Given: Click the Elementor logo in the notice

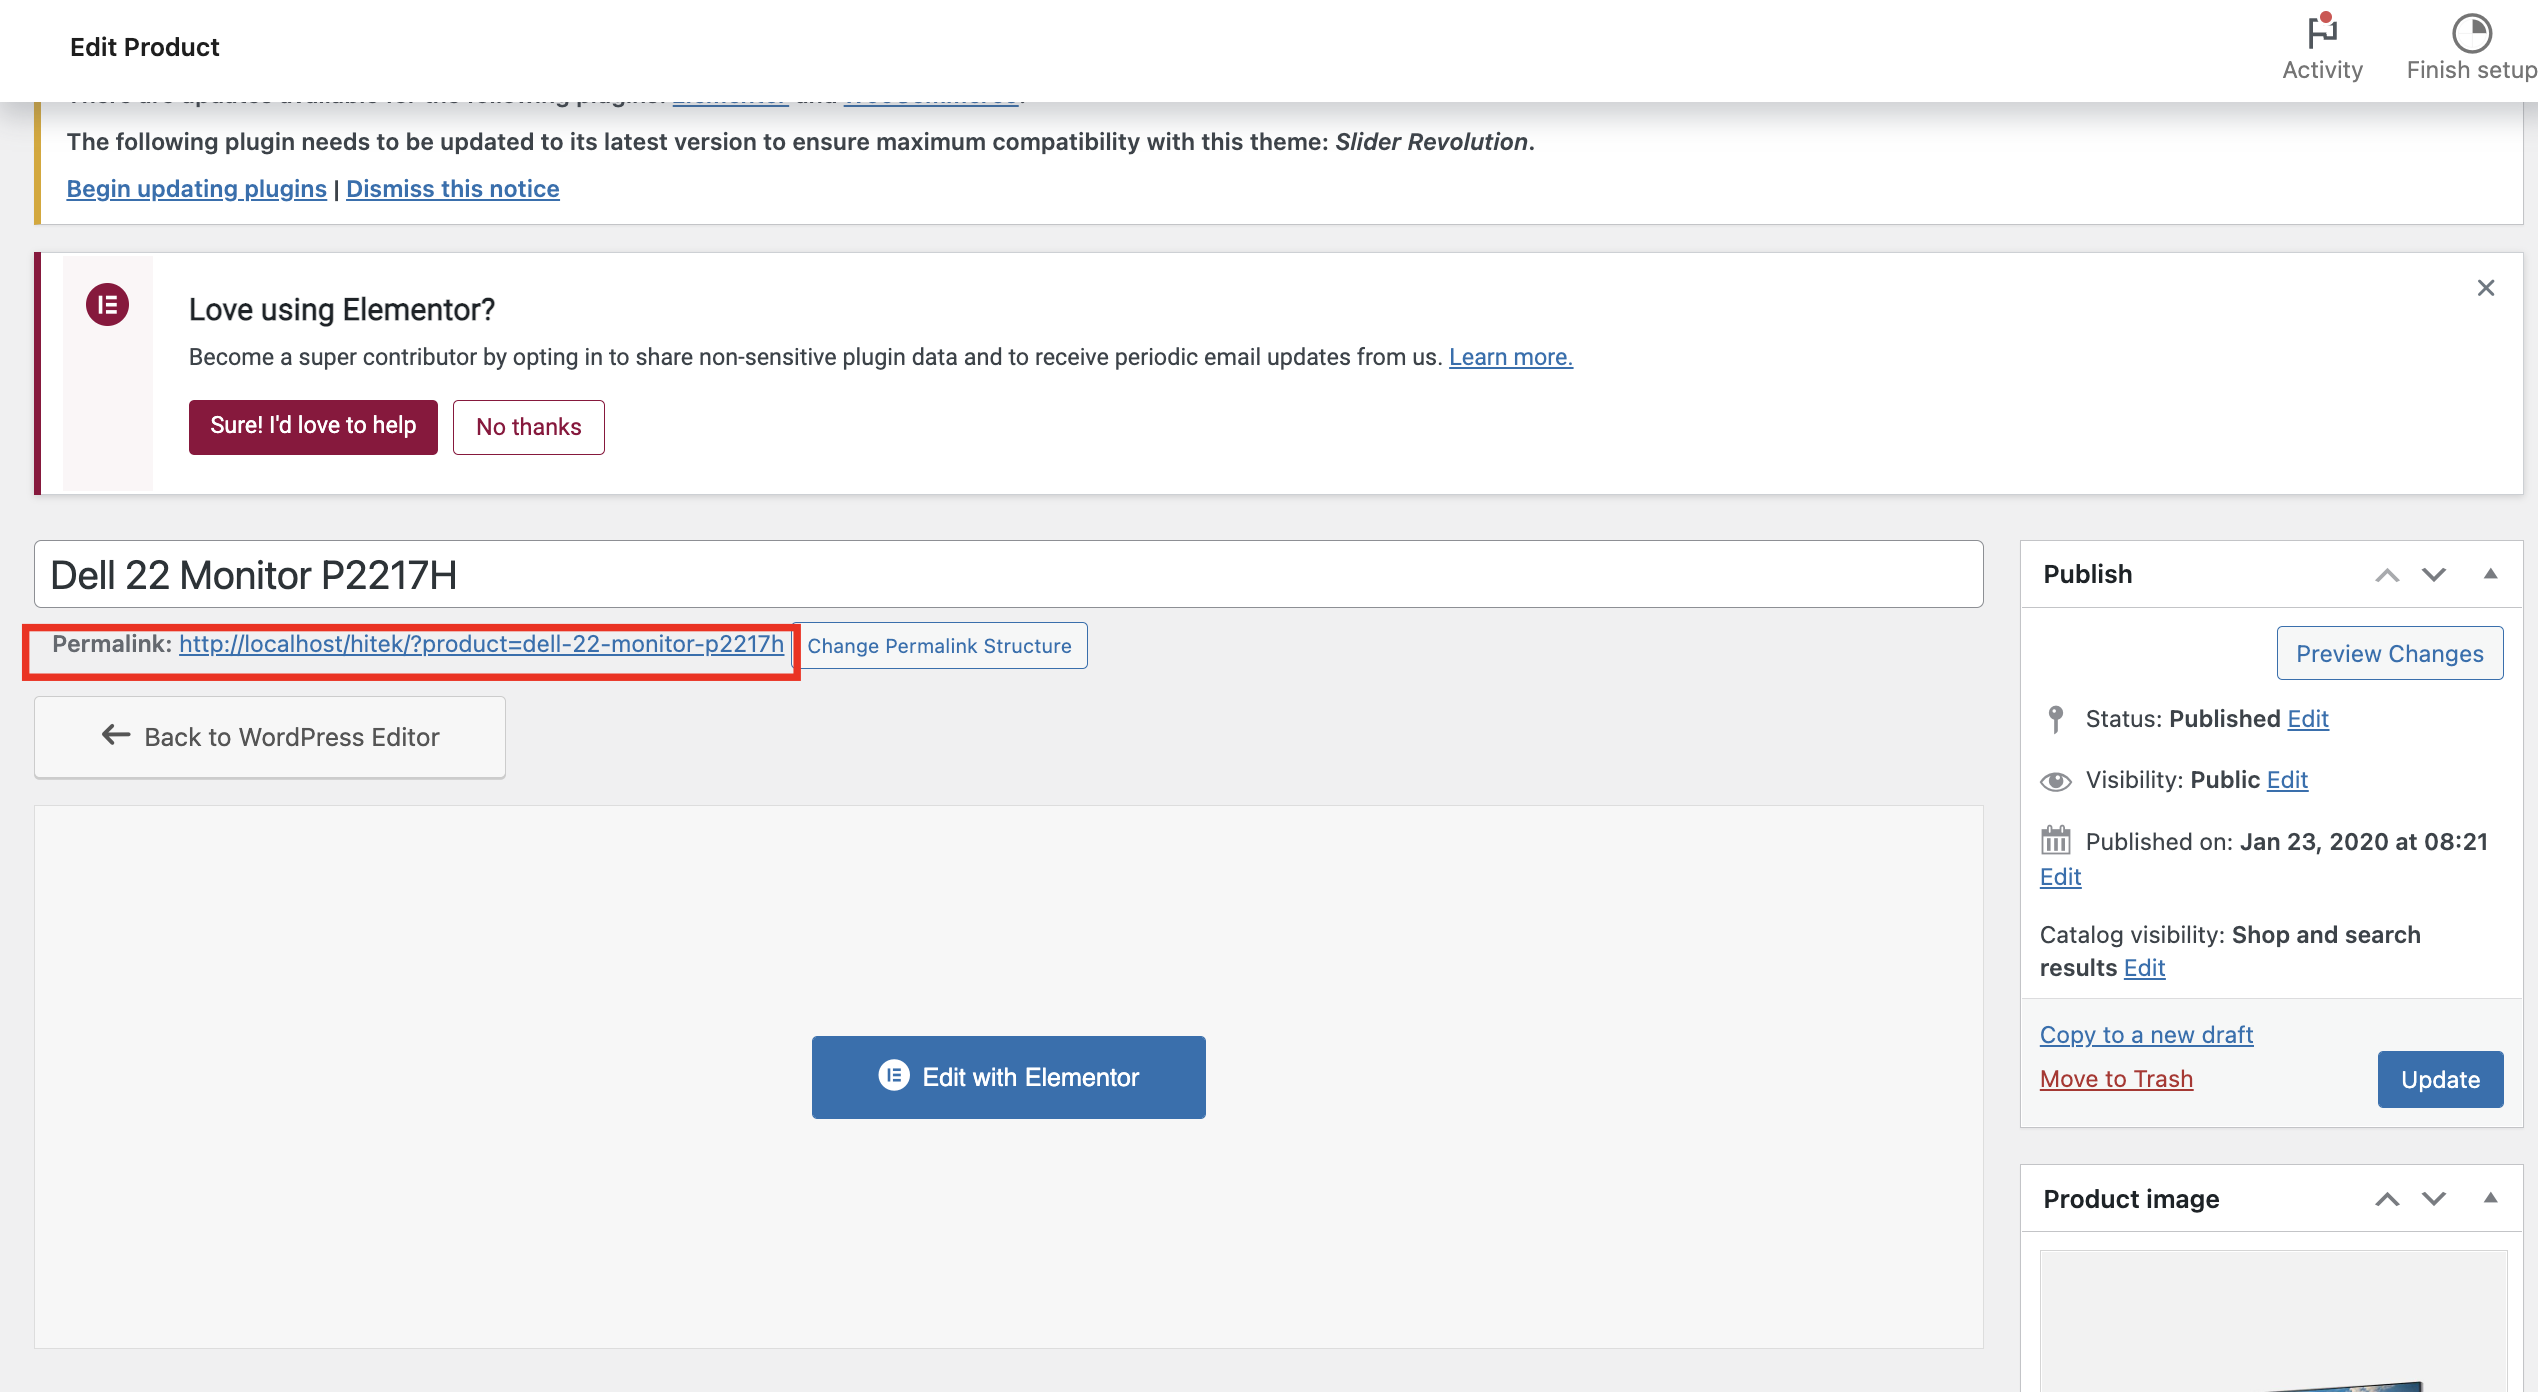Looking at the screenshot, I should (107, 305).
